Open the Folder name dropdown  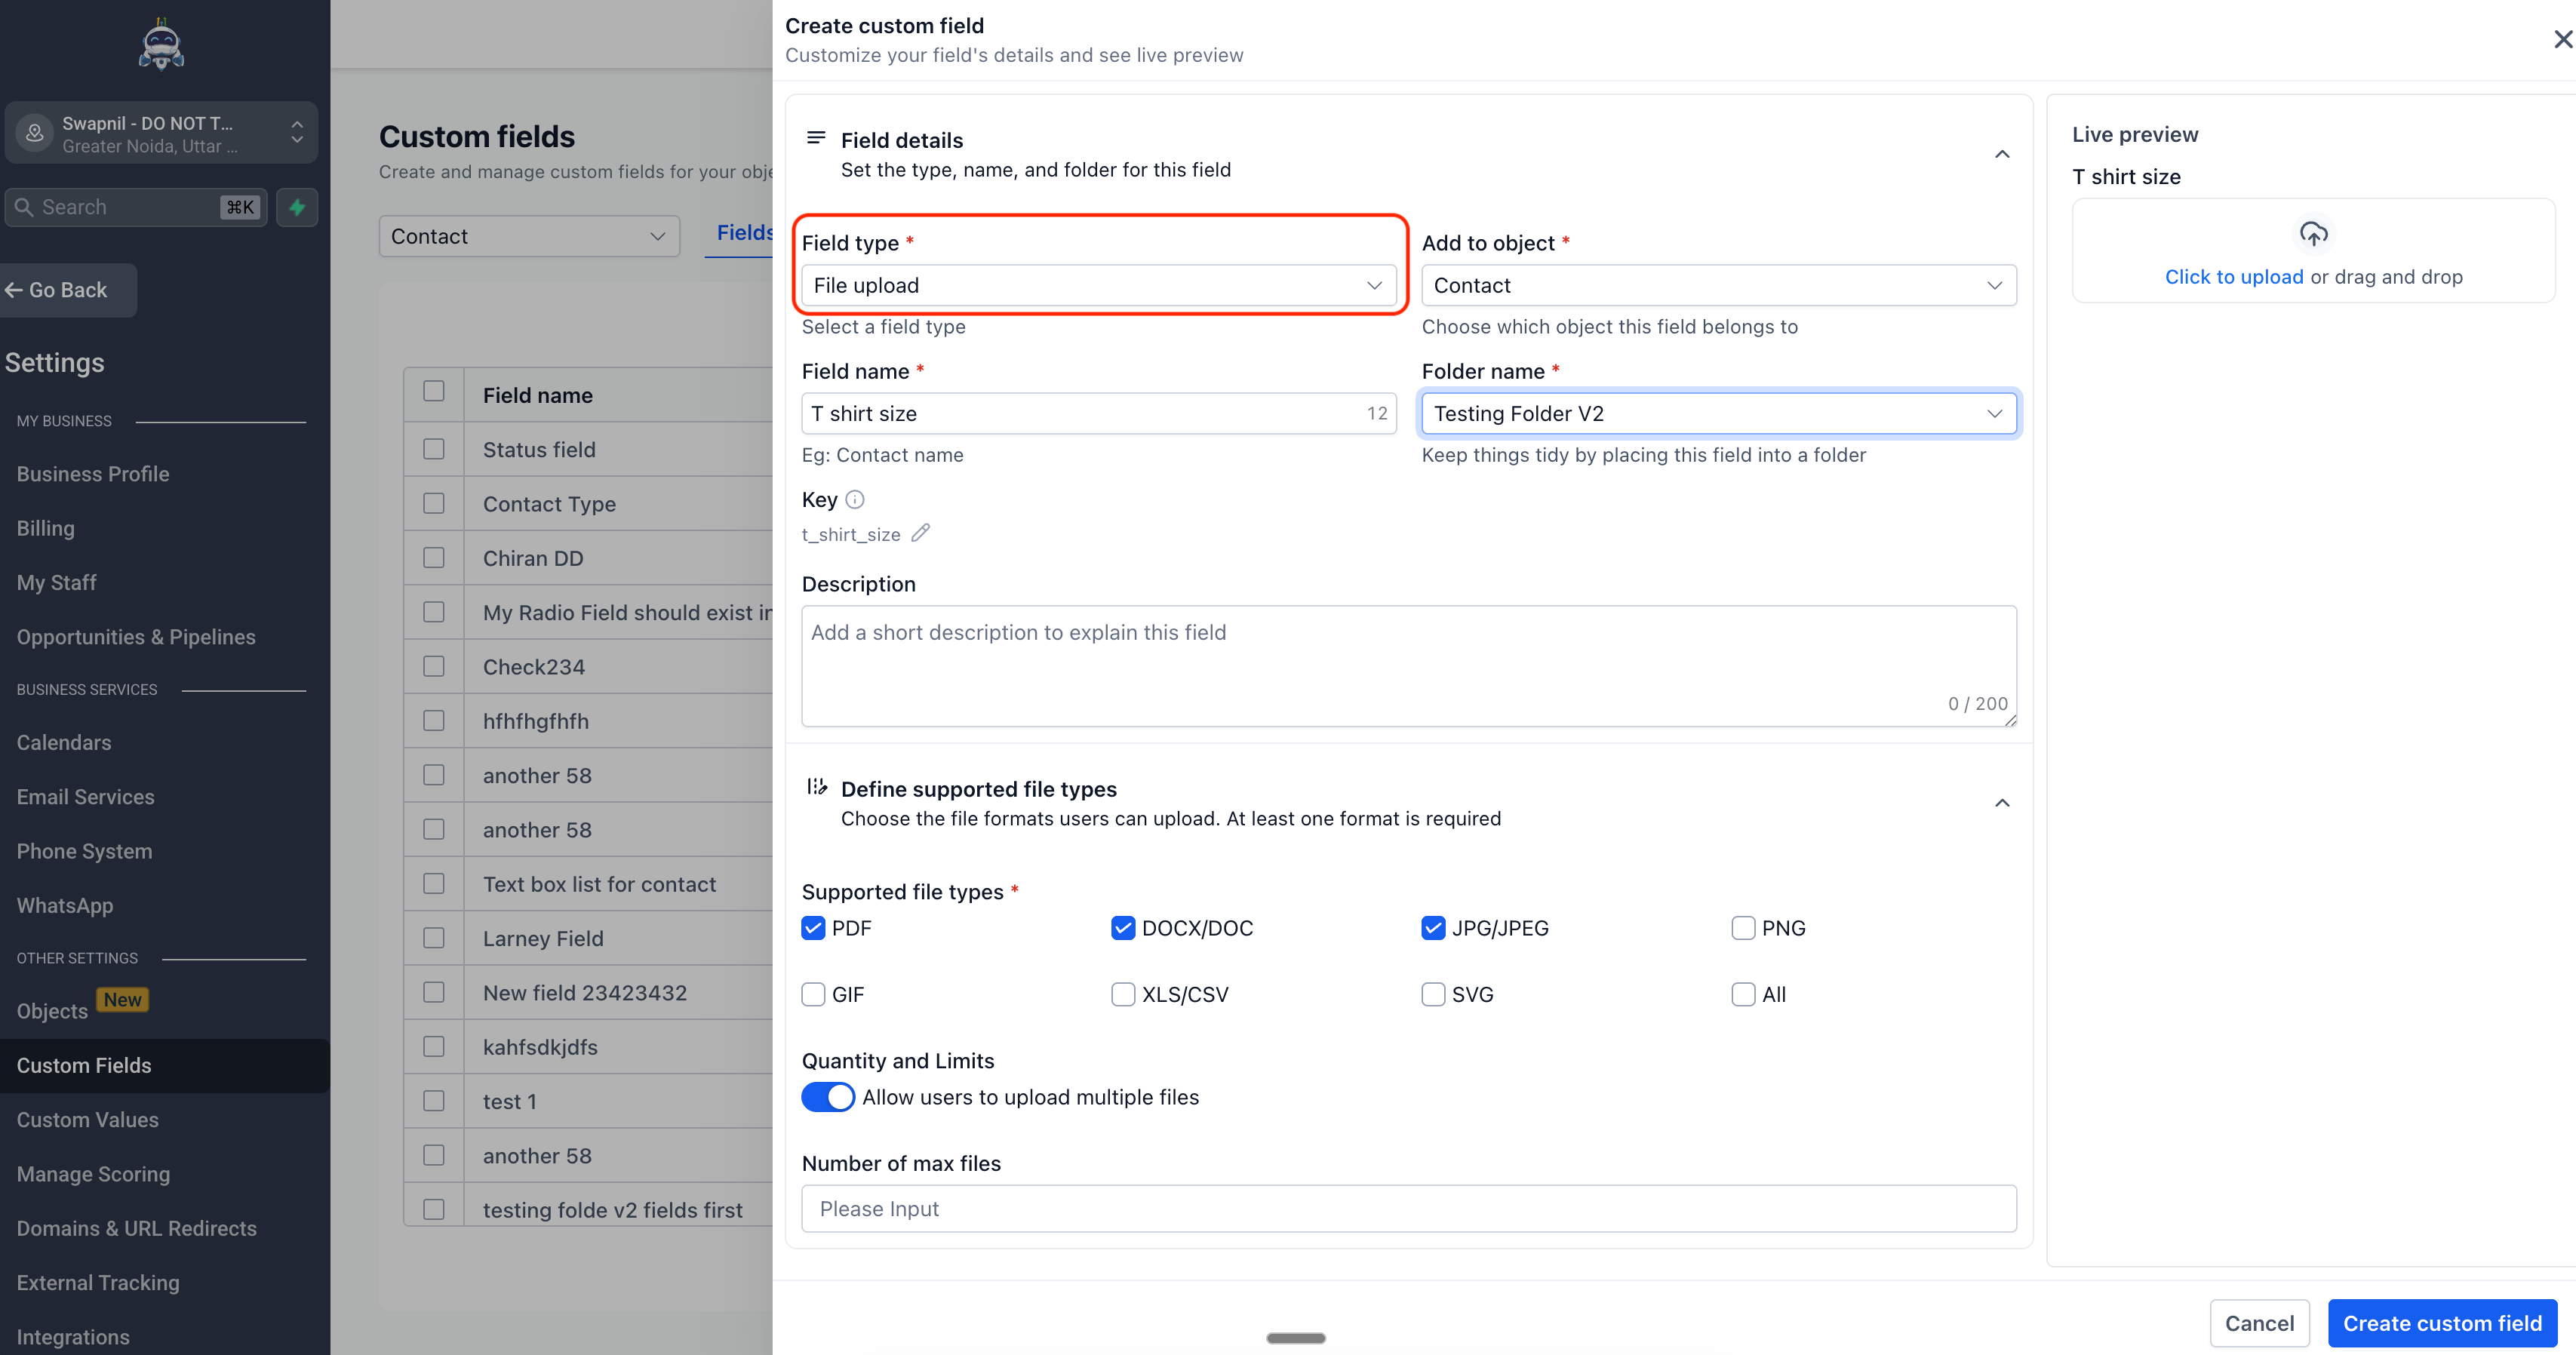(1718, 414)
